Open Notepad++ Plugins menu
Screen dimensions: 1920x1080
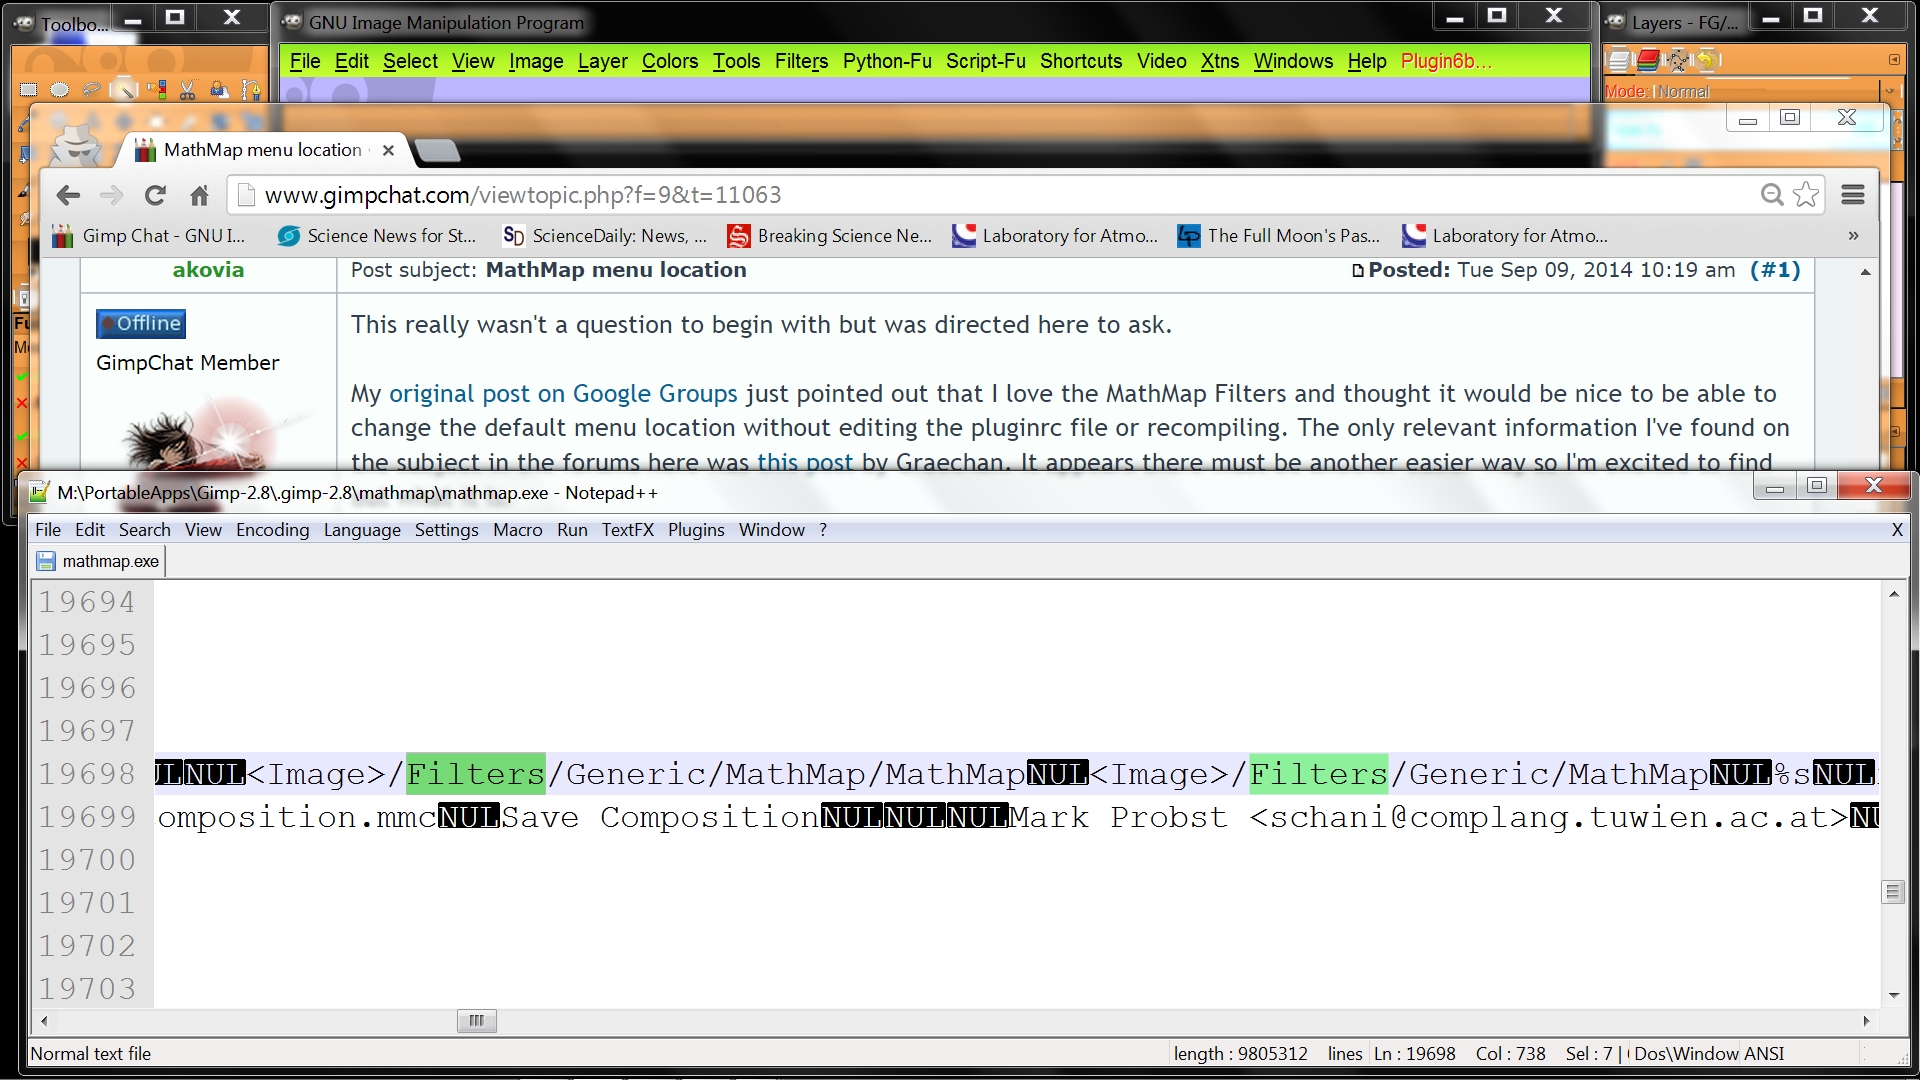(x=696, y=530)
